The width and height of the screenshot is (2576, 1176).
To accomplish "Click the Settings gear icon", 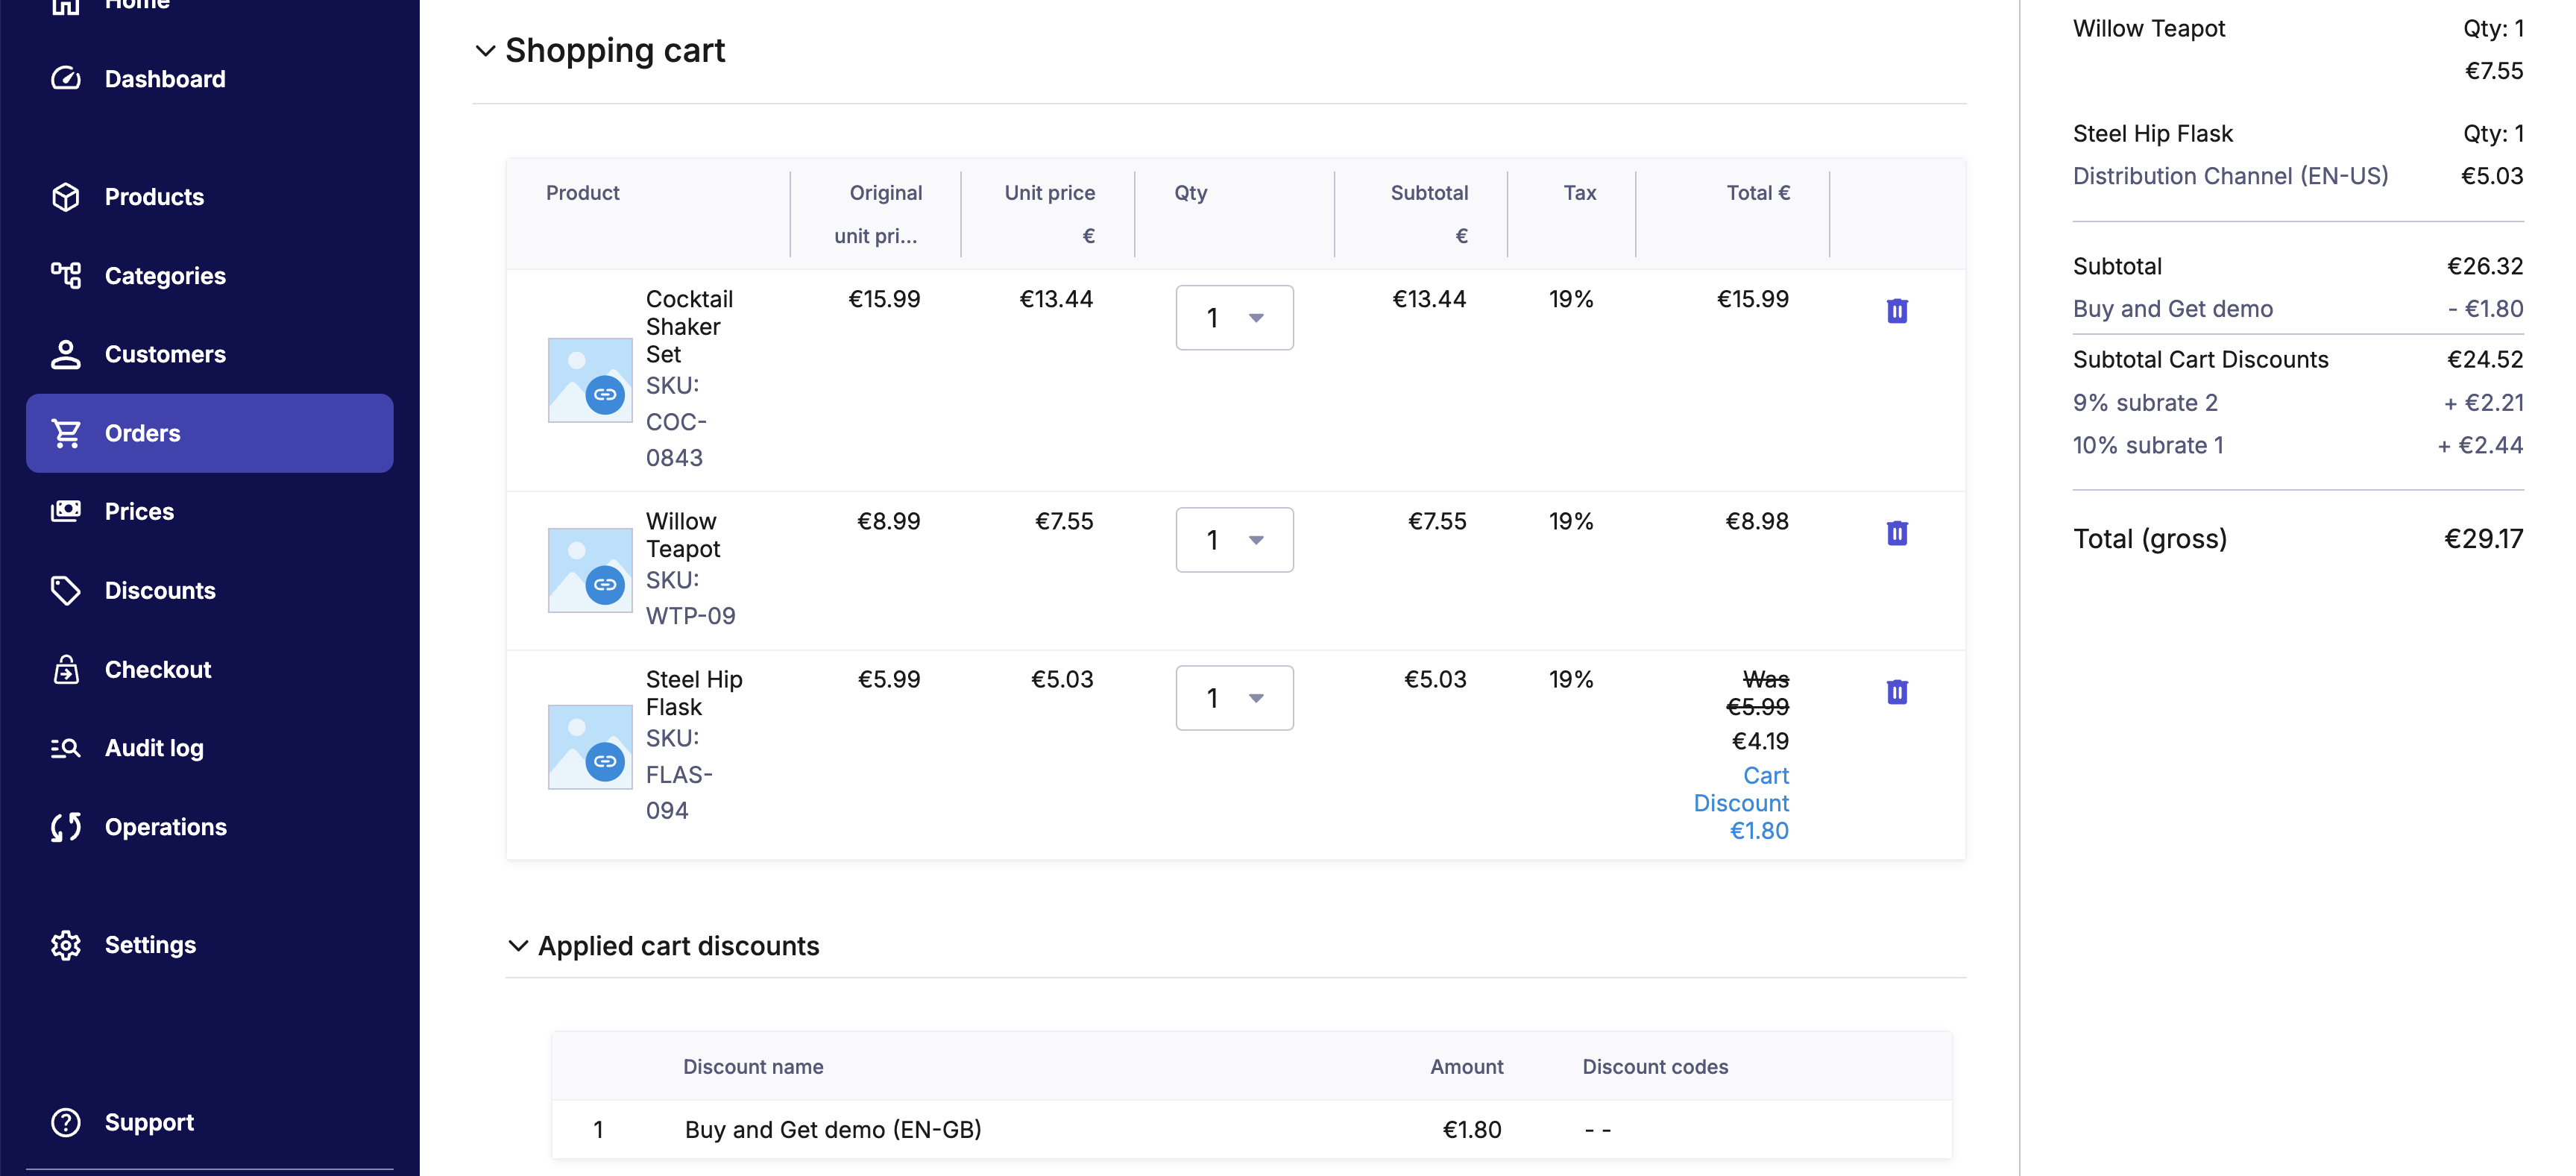I will click(x=66, y=945).
